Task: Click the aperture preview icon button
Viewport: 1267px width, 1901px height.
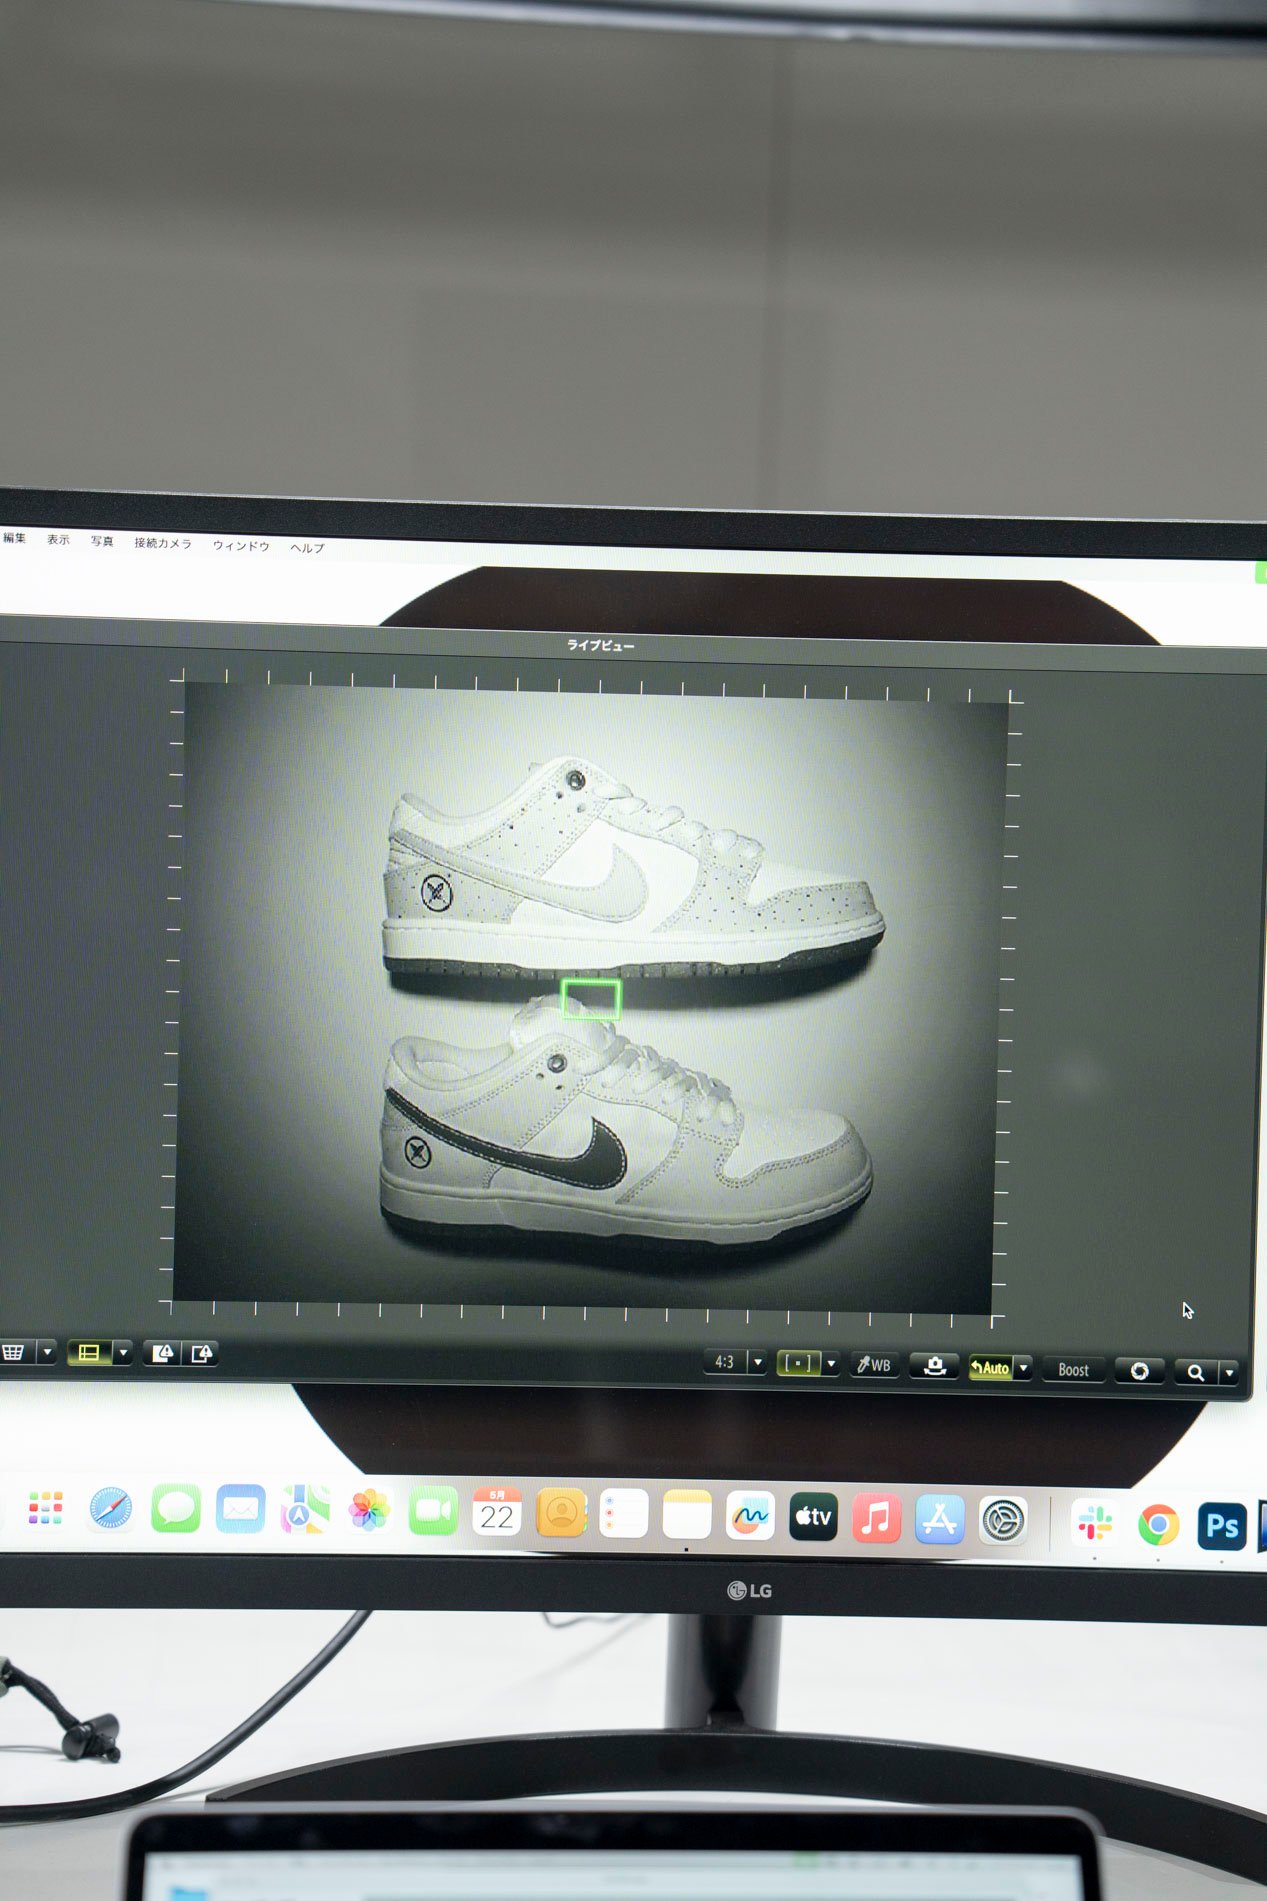Action: click(x=1139, y=1370)
